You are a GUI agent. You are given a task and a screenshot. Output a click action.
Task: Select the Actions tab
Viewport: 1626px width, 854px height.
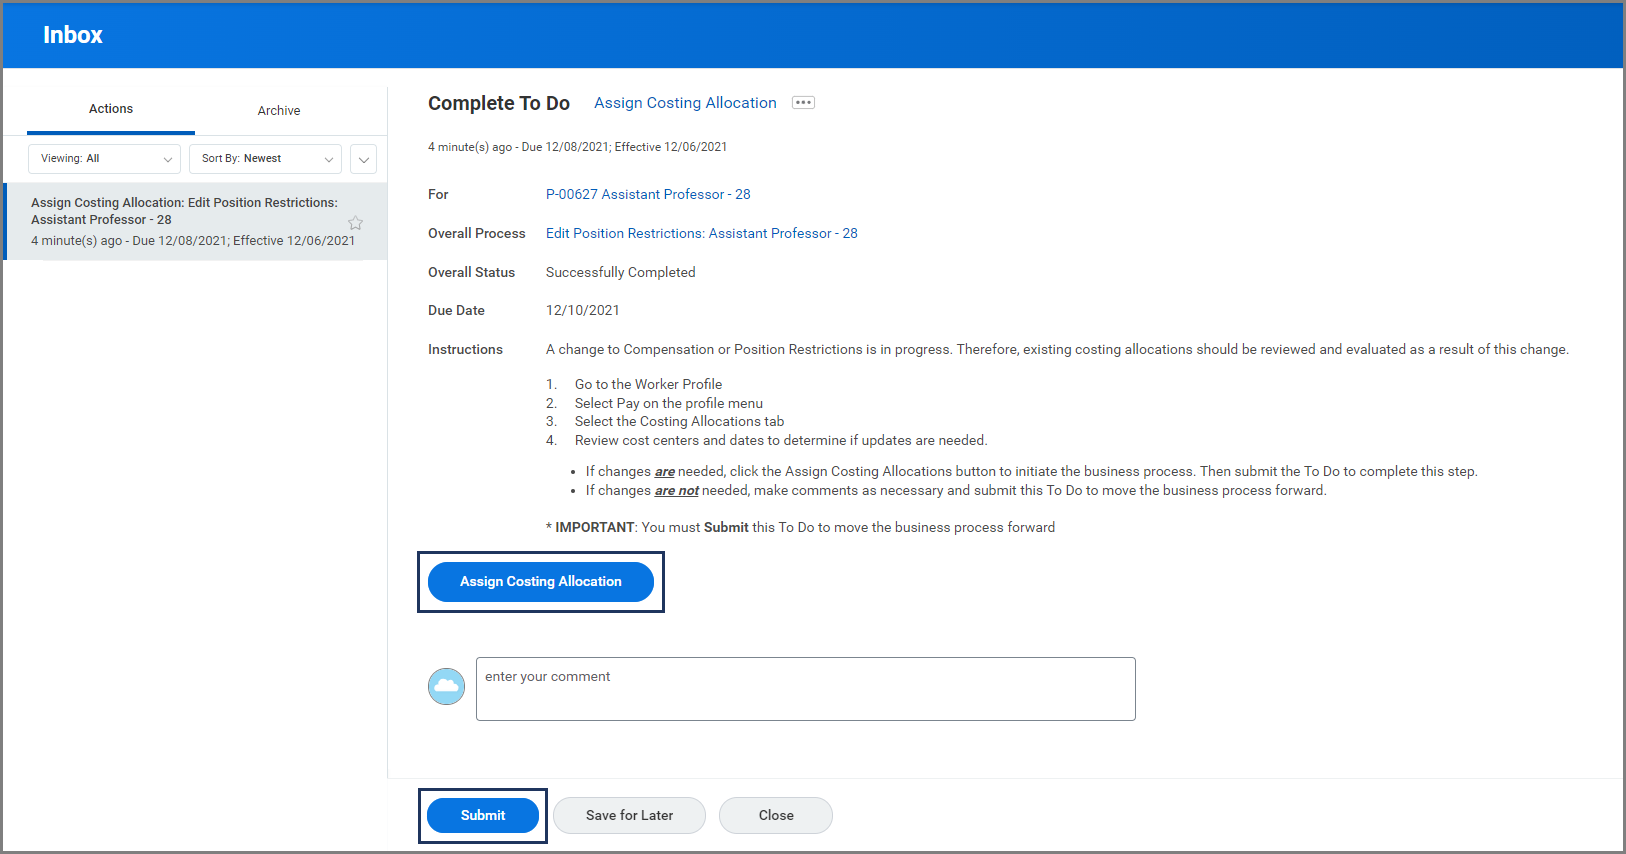coord(111,109)
